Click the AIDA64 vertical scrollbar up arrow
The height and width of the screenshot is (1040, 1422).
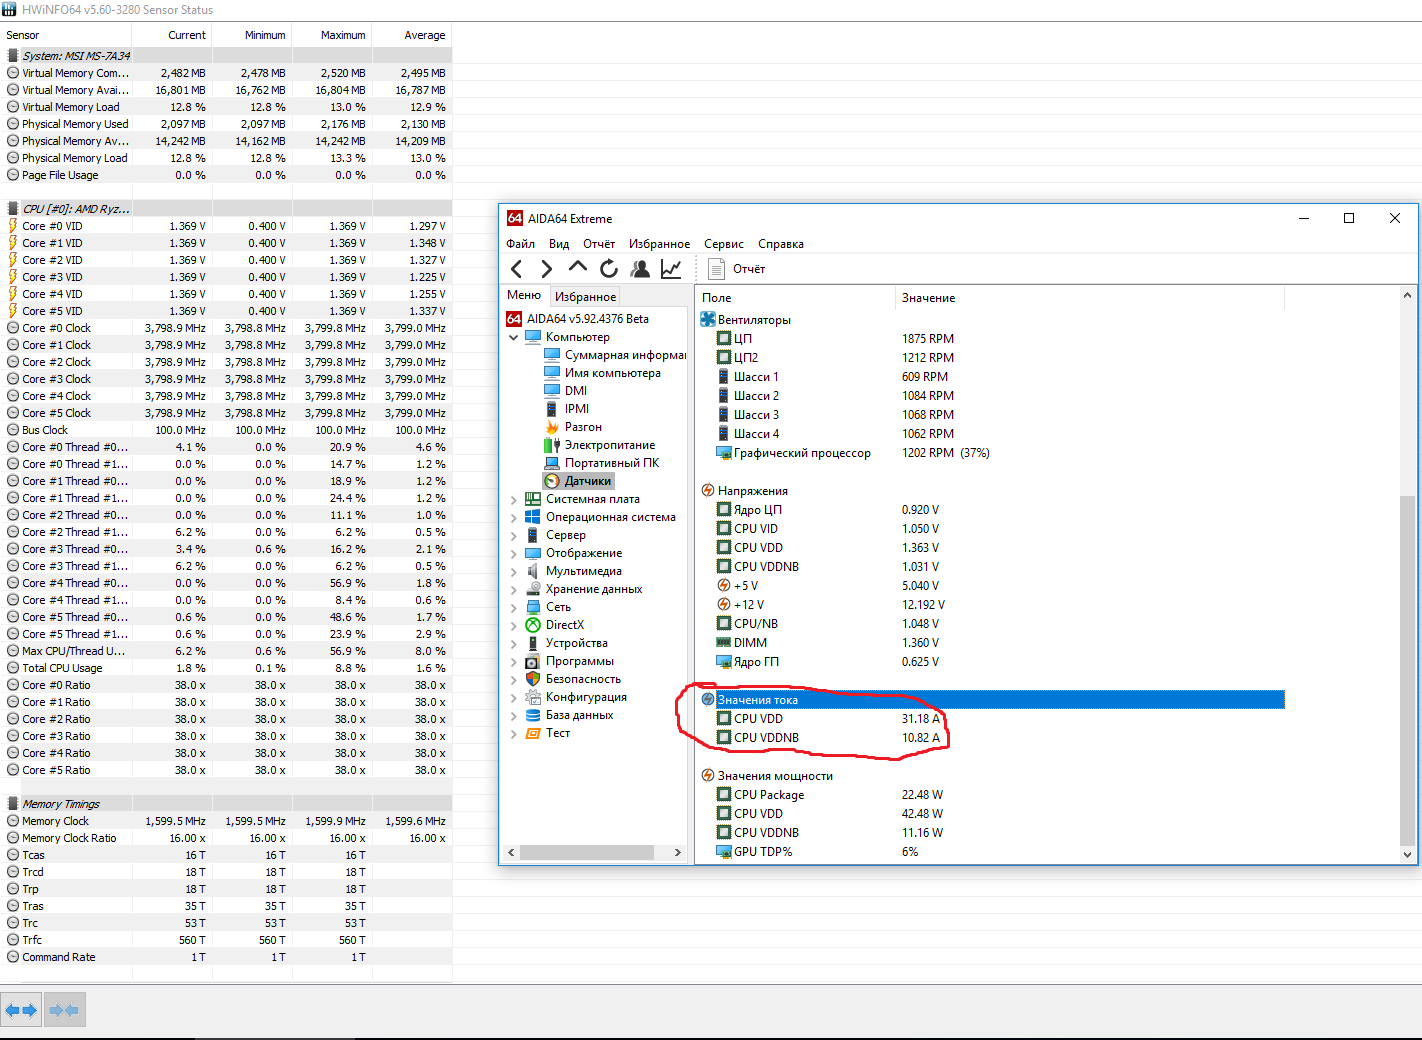[x=1407, y=295]
